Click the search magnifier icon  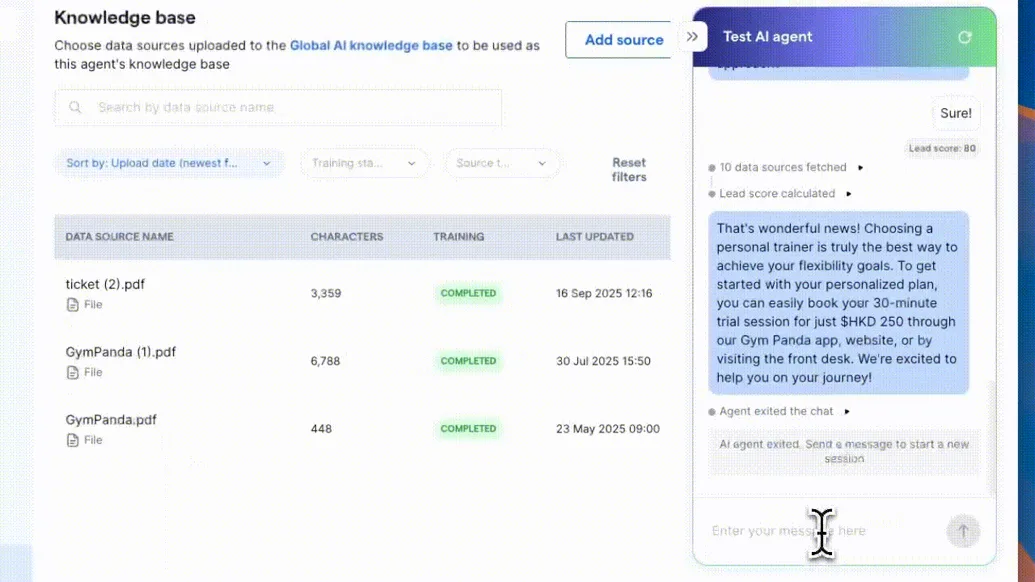(75, 107)
